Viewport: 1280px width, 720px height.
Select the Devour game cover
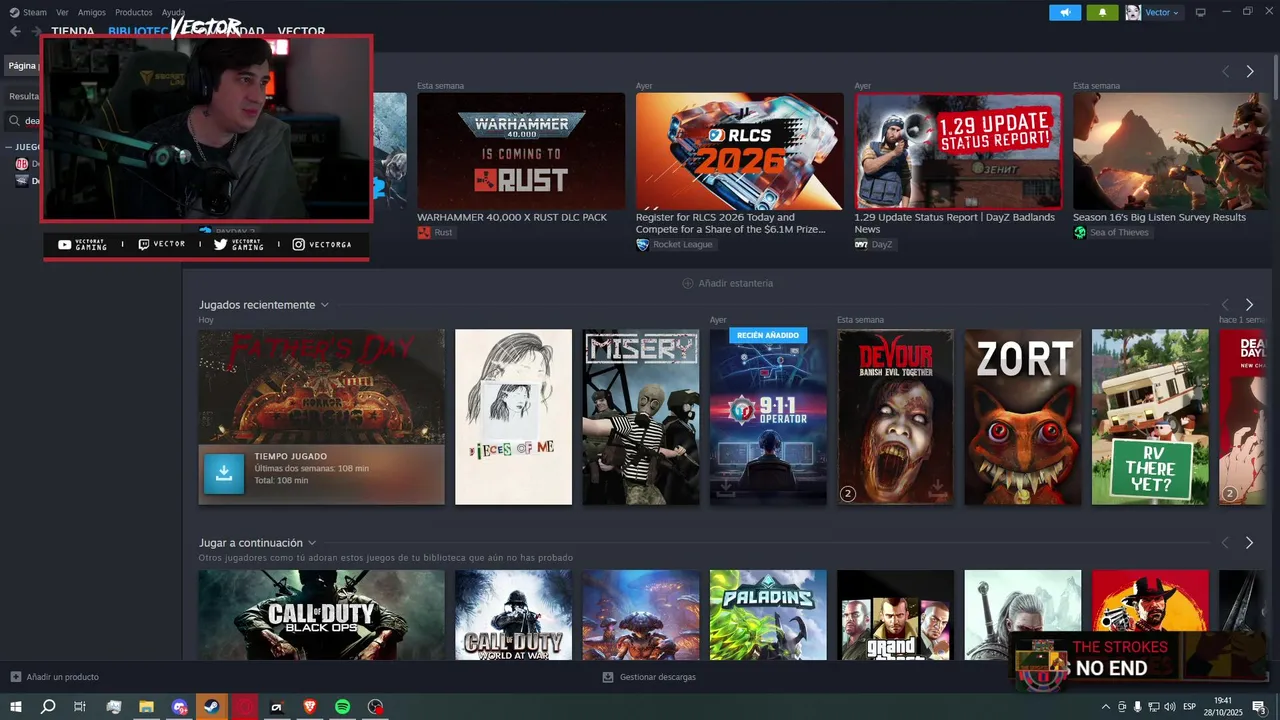895,417
